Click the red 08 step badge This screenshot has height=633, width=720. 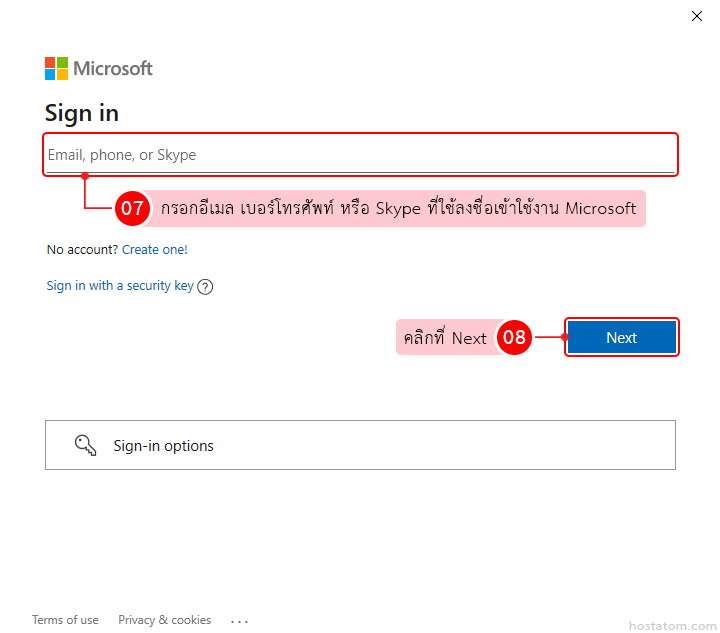pyautogui.click(x=514, y=338)
